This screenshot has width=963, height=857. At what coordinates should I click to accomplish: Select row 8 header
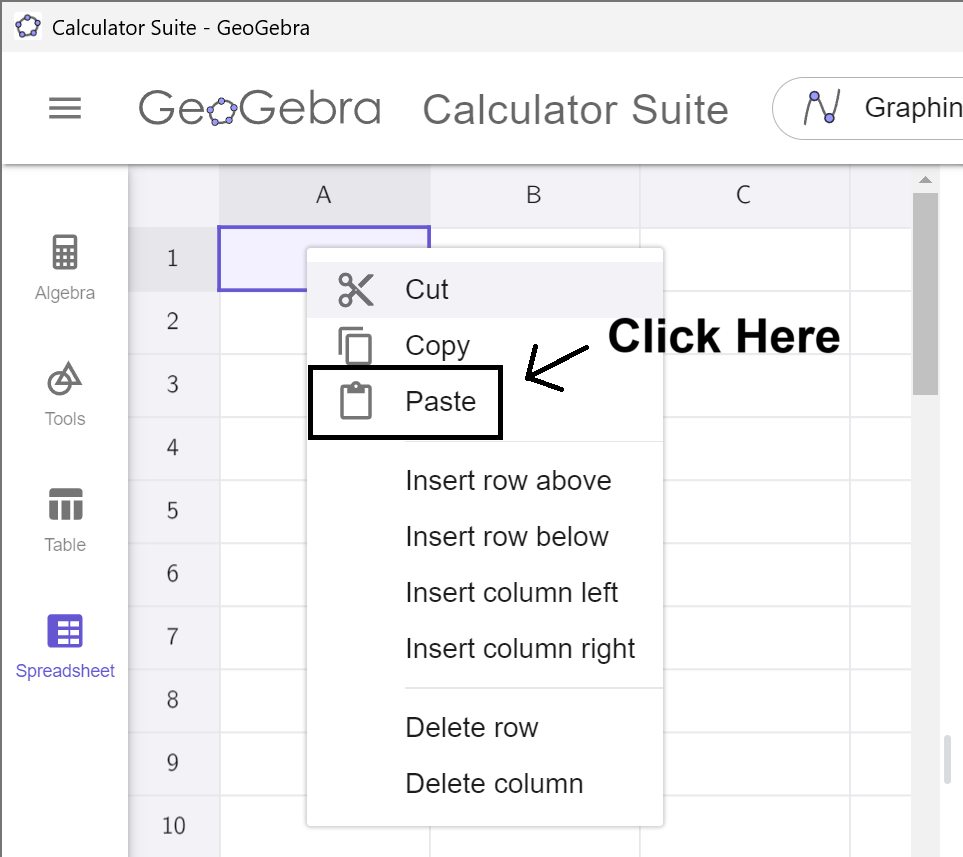point(173,700)
